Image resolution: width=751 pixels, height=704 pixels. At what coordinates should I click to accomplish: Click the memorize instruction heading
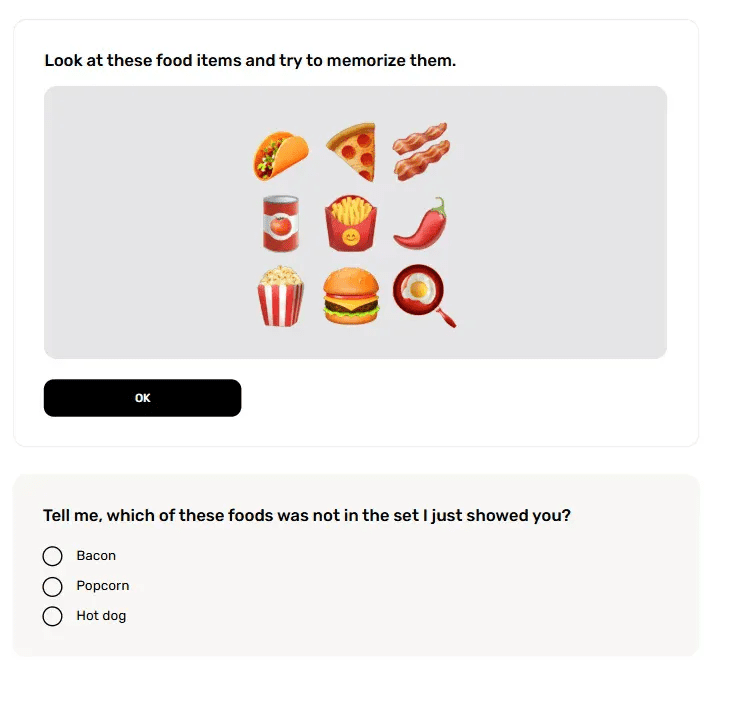[250, 61]
